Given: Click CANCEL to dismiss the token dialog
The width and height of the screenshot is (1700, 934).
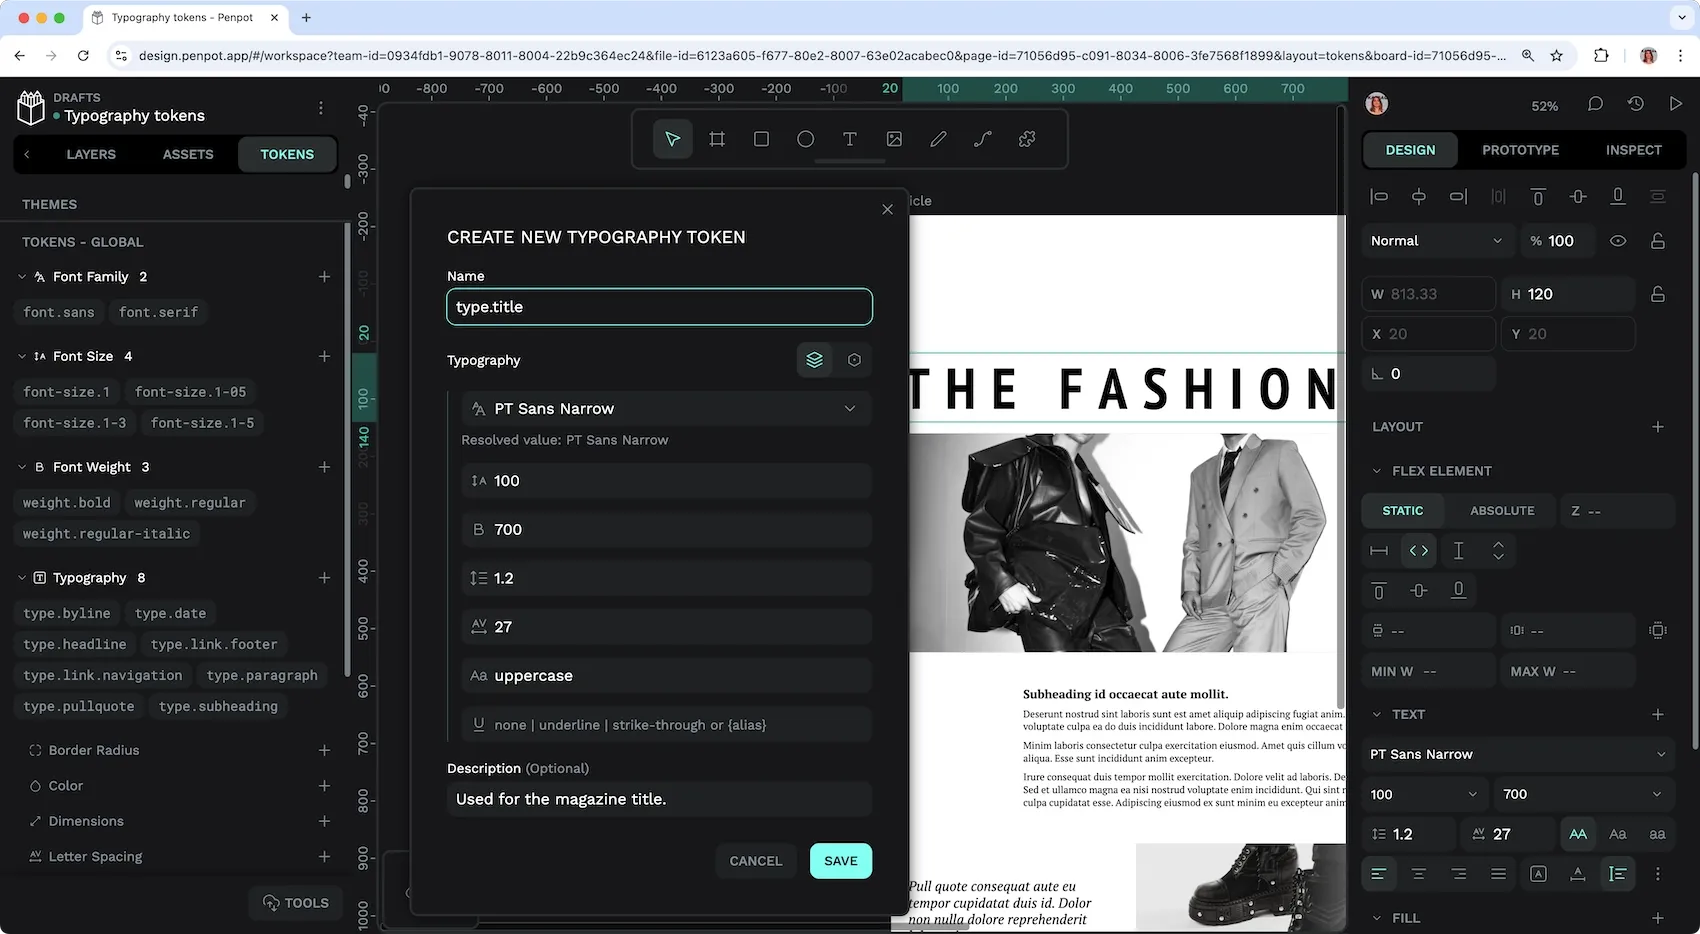Looking at the screenshot, I should [x=755, y=860].
